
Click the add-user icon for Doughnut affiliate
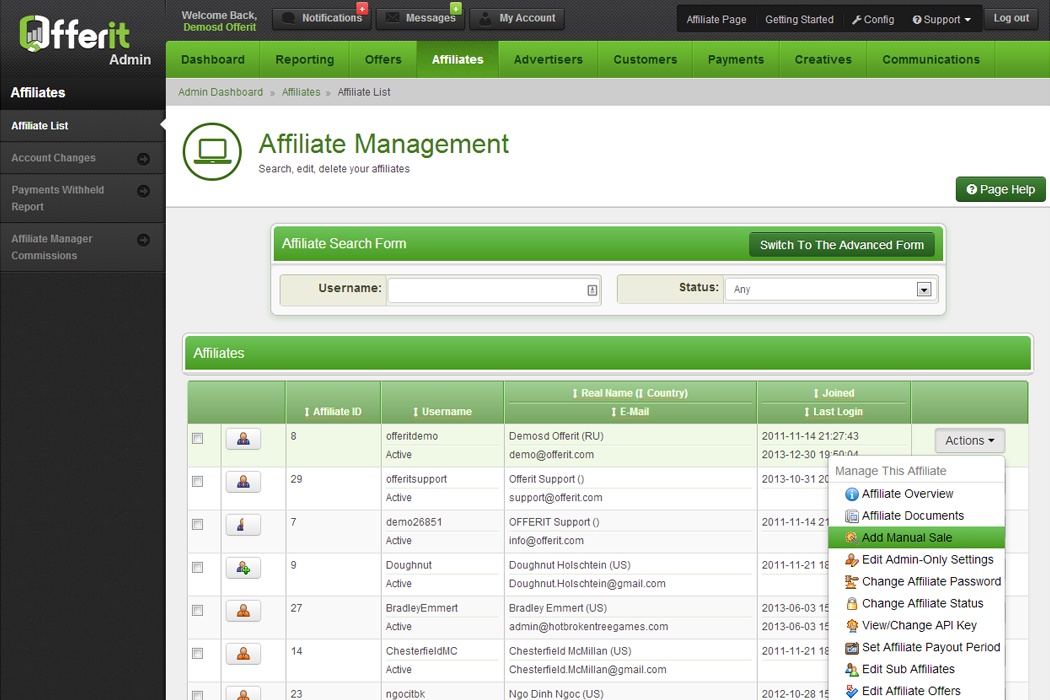tap(243, 568)
